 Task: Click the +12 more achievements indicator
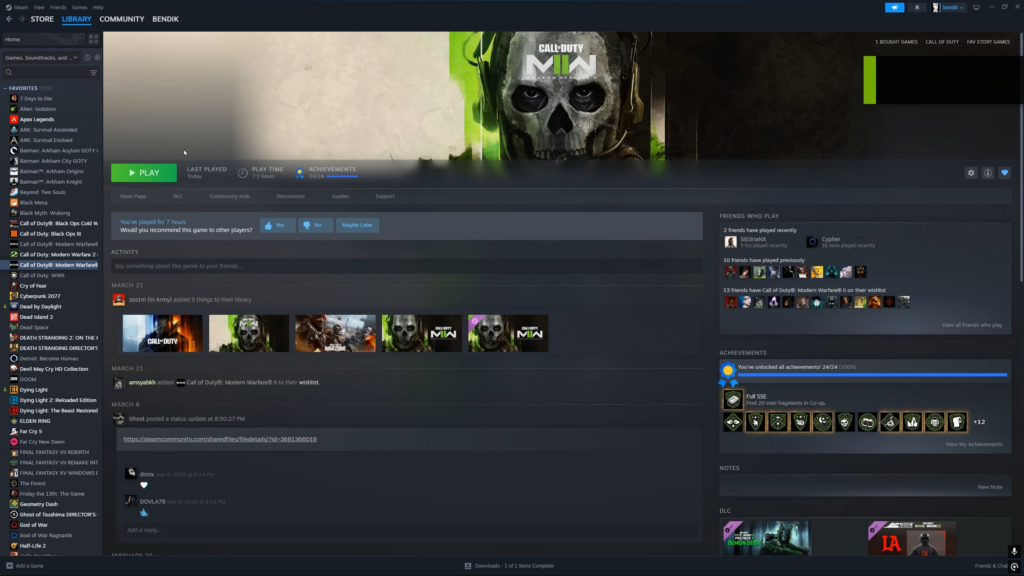pos(980,422)
